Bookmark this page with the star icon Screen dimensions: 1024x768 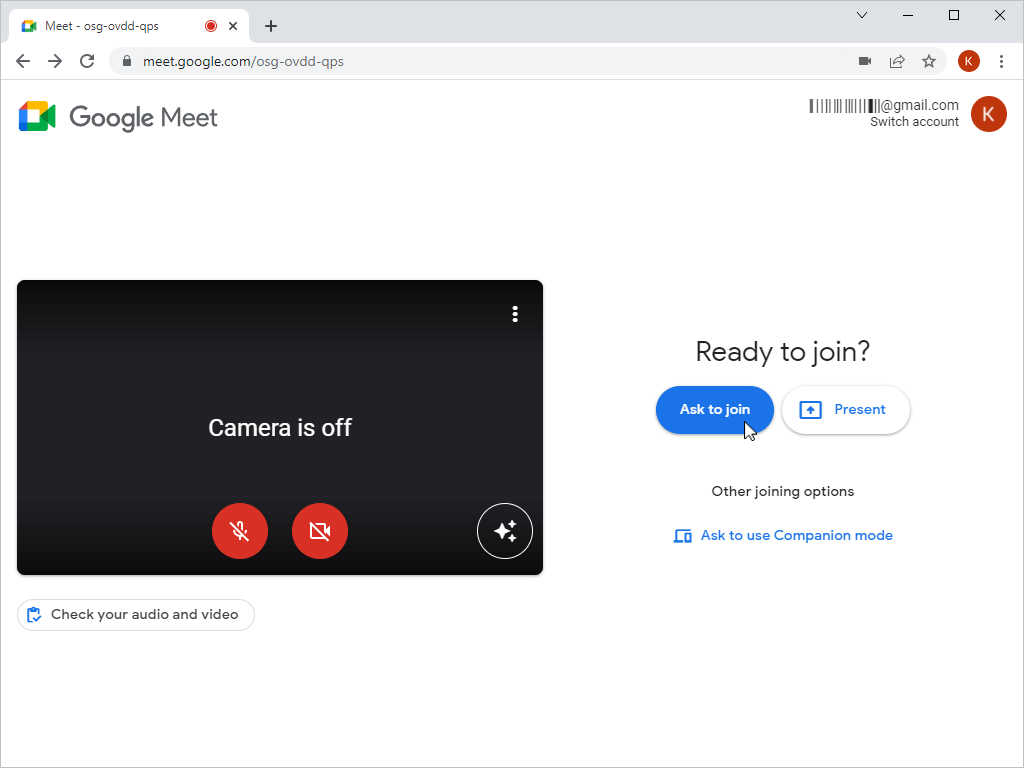click(x=929, y=61)
